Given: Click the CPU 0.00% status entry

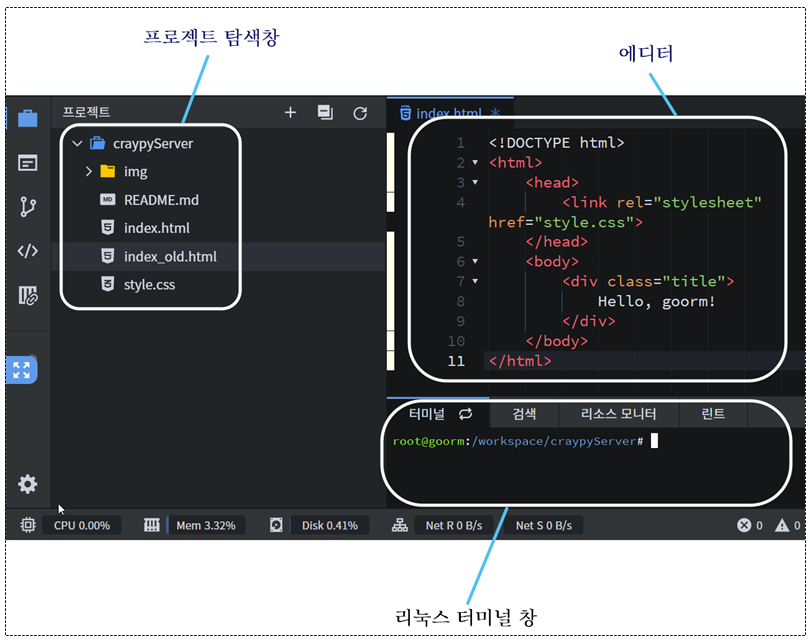Looking at the screenshot, I should pyautogui.click(x=82, y=525).
